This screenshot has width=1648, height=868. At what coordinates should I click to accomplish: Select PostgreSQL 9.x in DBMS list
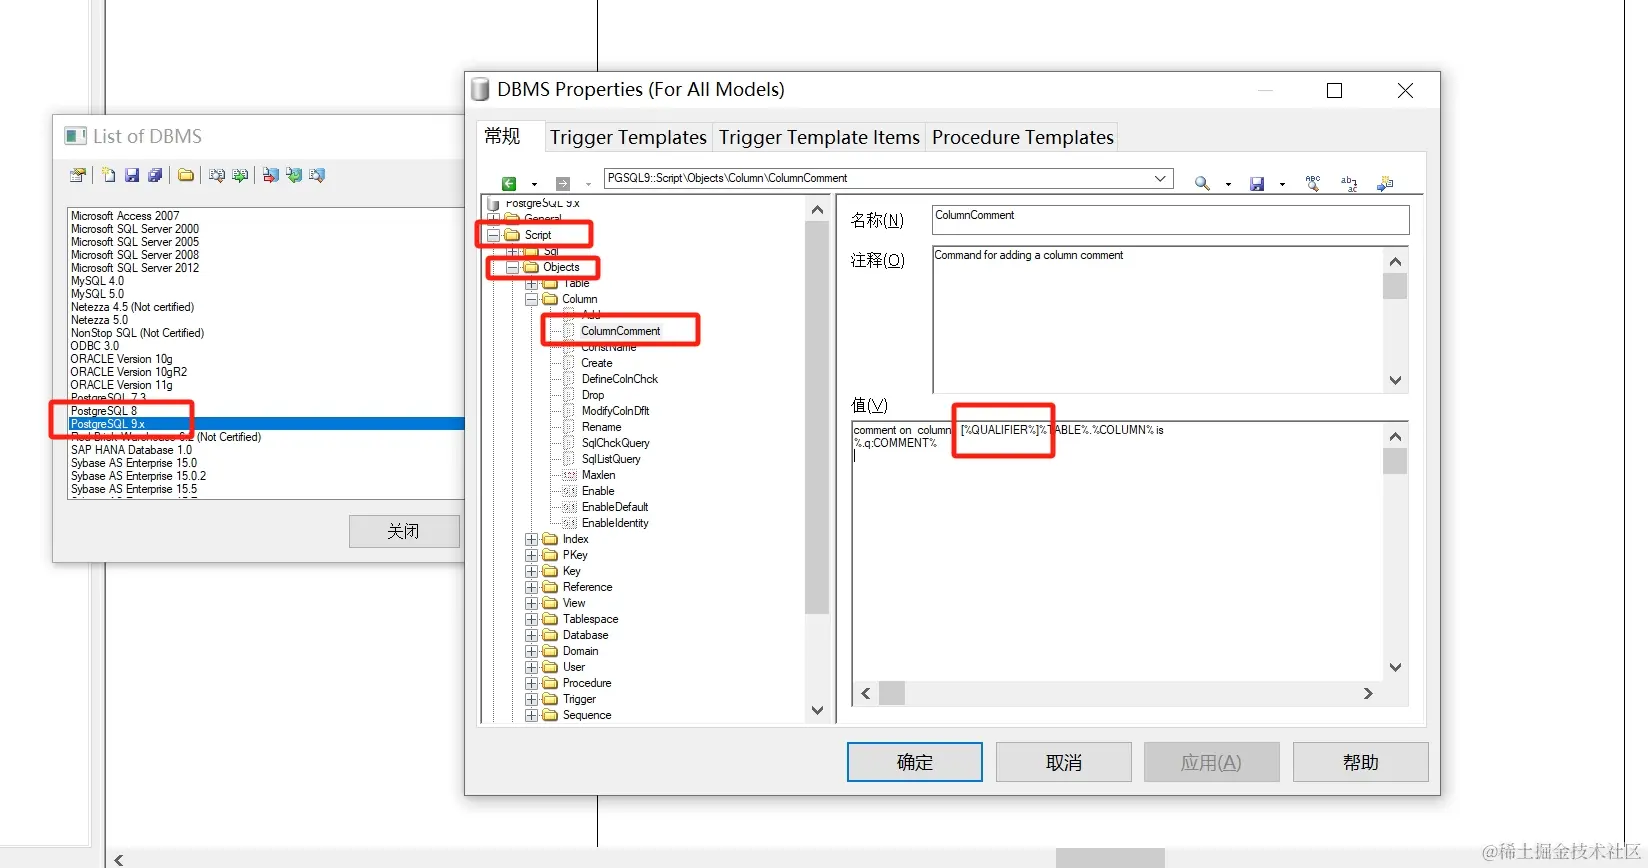(266, 424)
